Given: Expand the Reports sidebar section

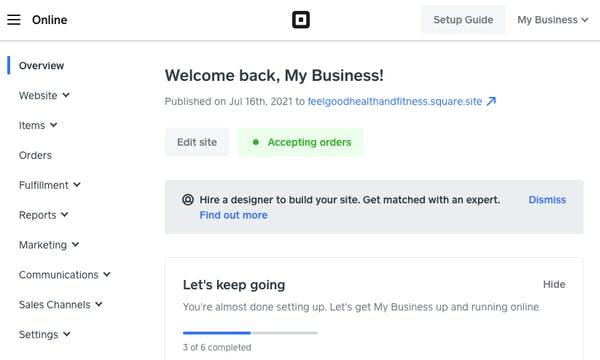Looking at the screenshot, I should (x=44, y=215).
